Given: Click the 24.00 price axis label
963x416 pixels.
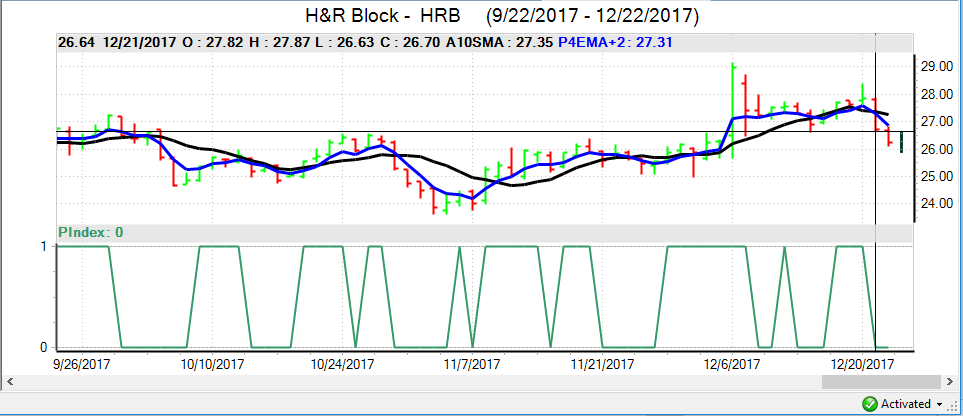Looking at the screenshot, I should point(938,204).
